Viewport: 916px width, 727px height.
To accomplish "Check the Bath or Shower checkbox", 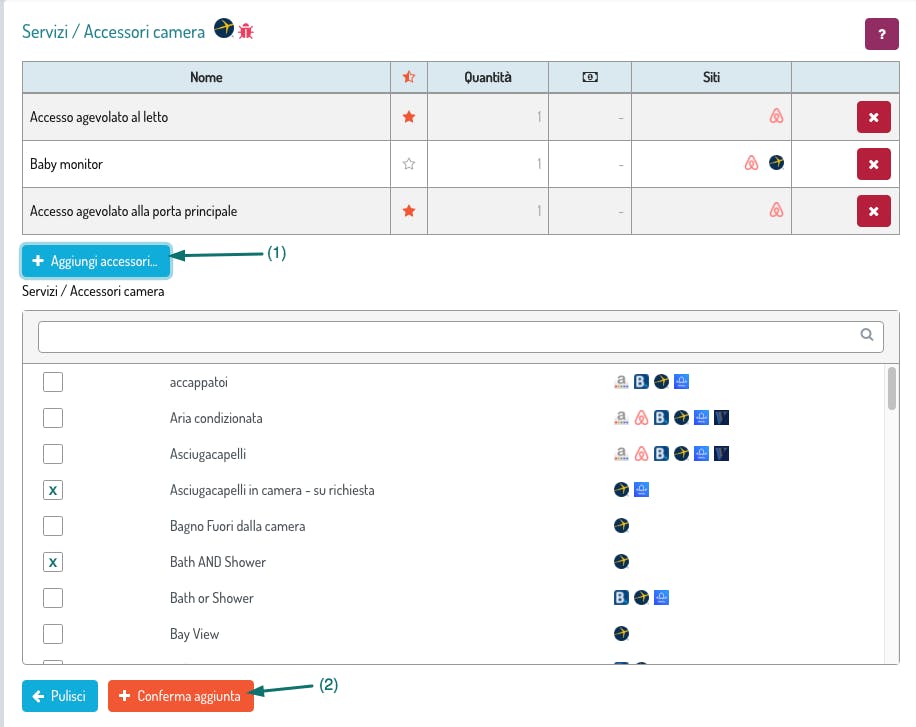I will click(53, 598).
